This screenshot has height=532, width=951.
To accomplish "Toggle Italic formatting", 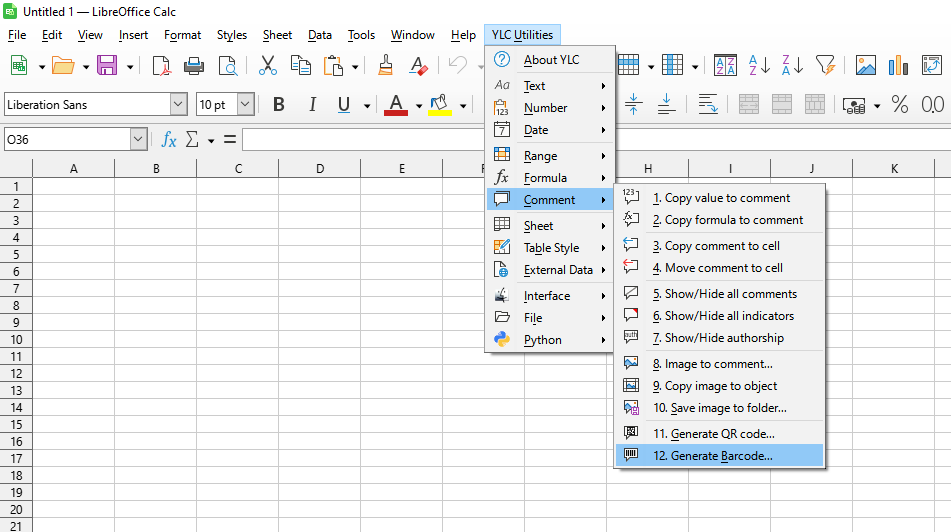I will [312, 105].
